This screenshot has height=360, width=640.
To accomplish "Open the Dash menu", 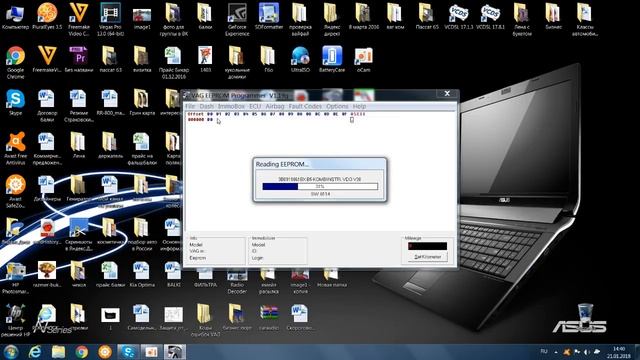I will [x=207, y=106].
